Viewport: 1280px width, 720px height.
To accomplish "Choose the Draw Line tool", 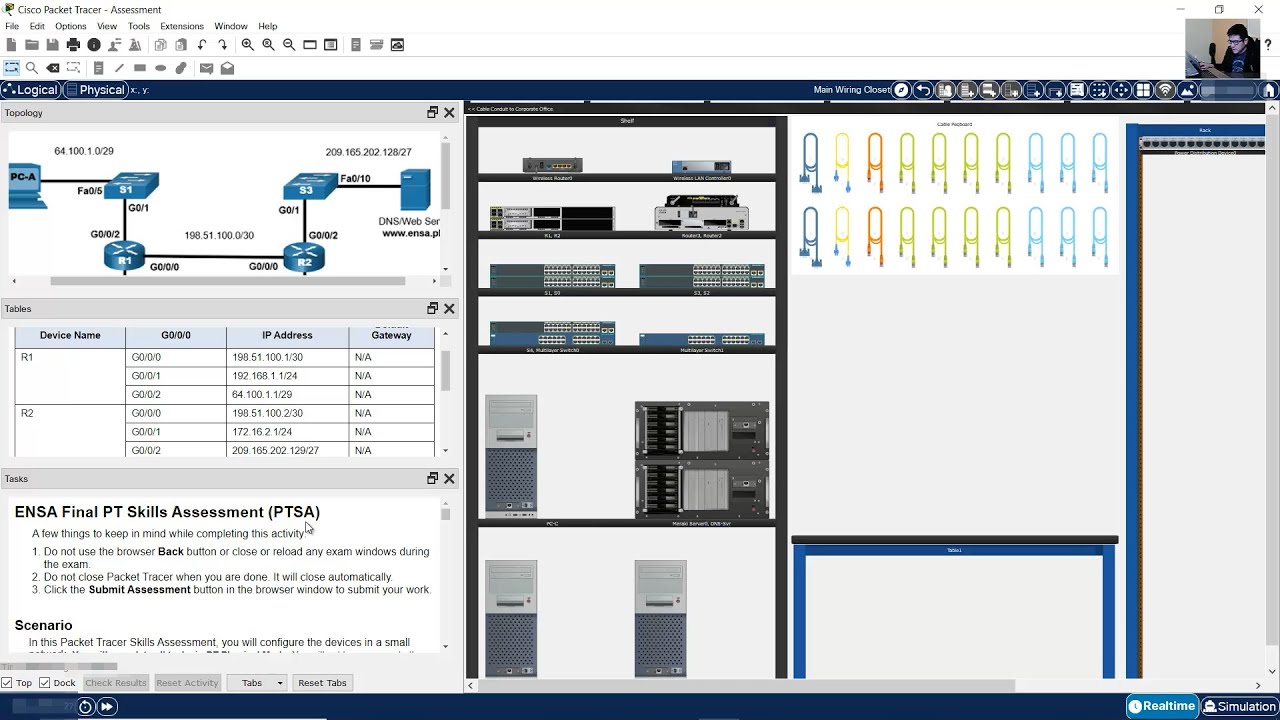I will [119, 68].
